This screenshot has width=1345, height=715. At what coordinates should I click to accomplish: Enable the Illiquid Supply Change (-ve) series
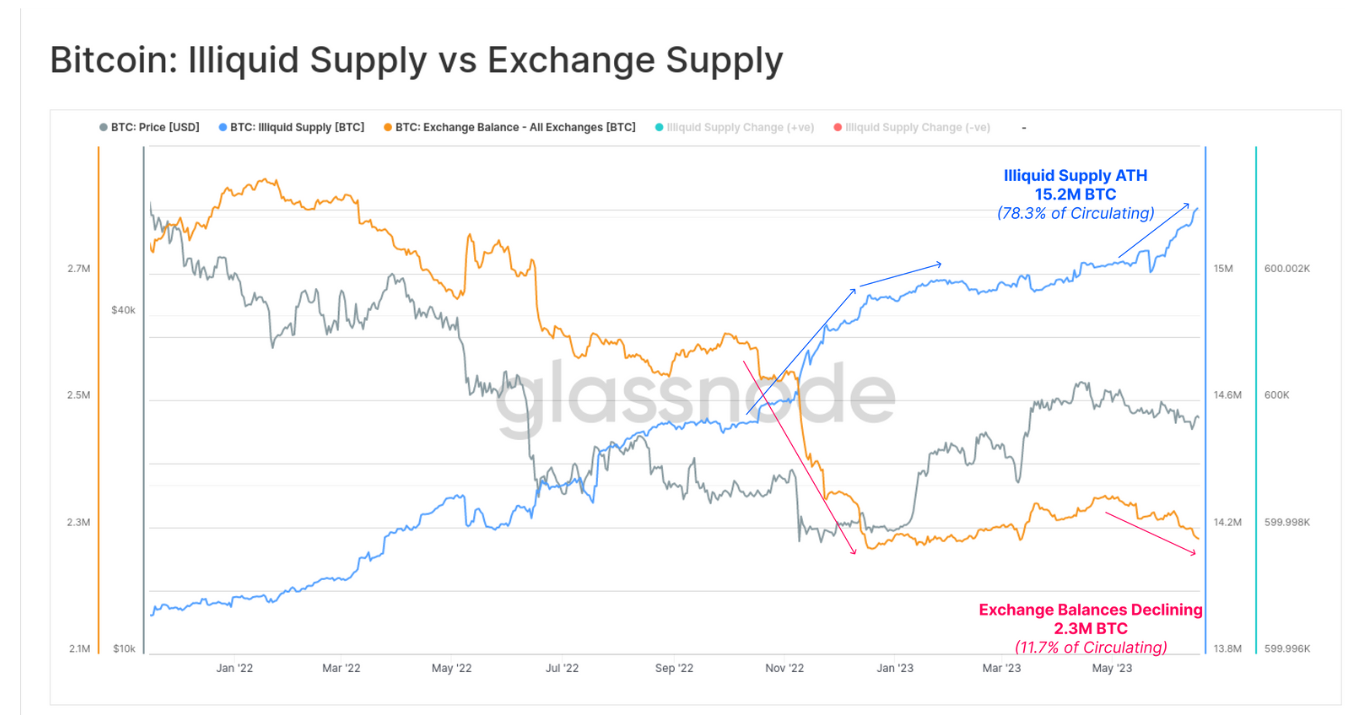point(918,128)
